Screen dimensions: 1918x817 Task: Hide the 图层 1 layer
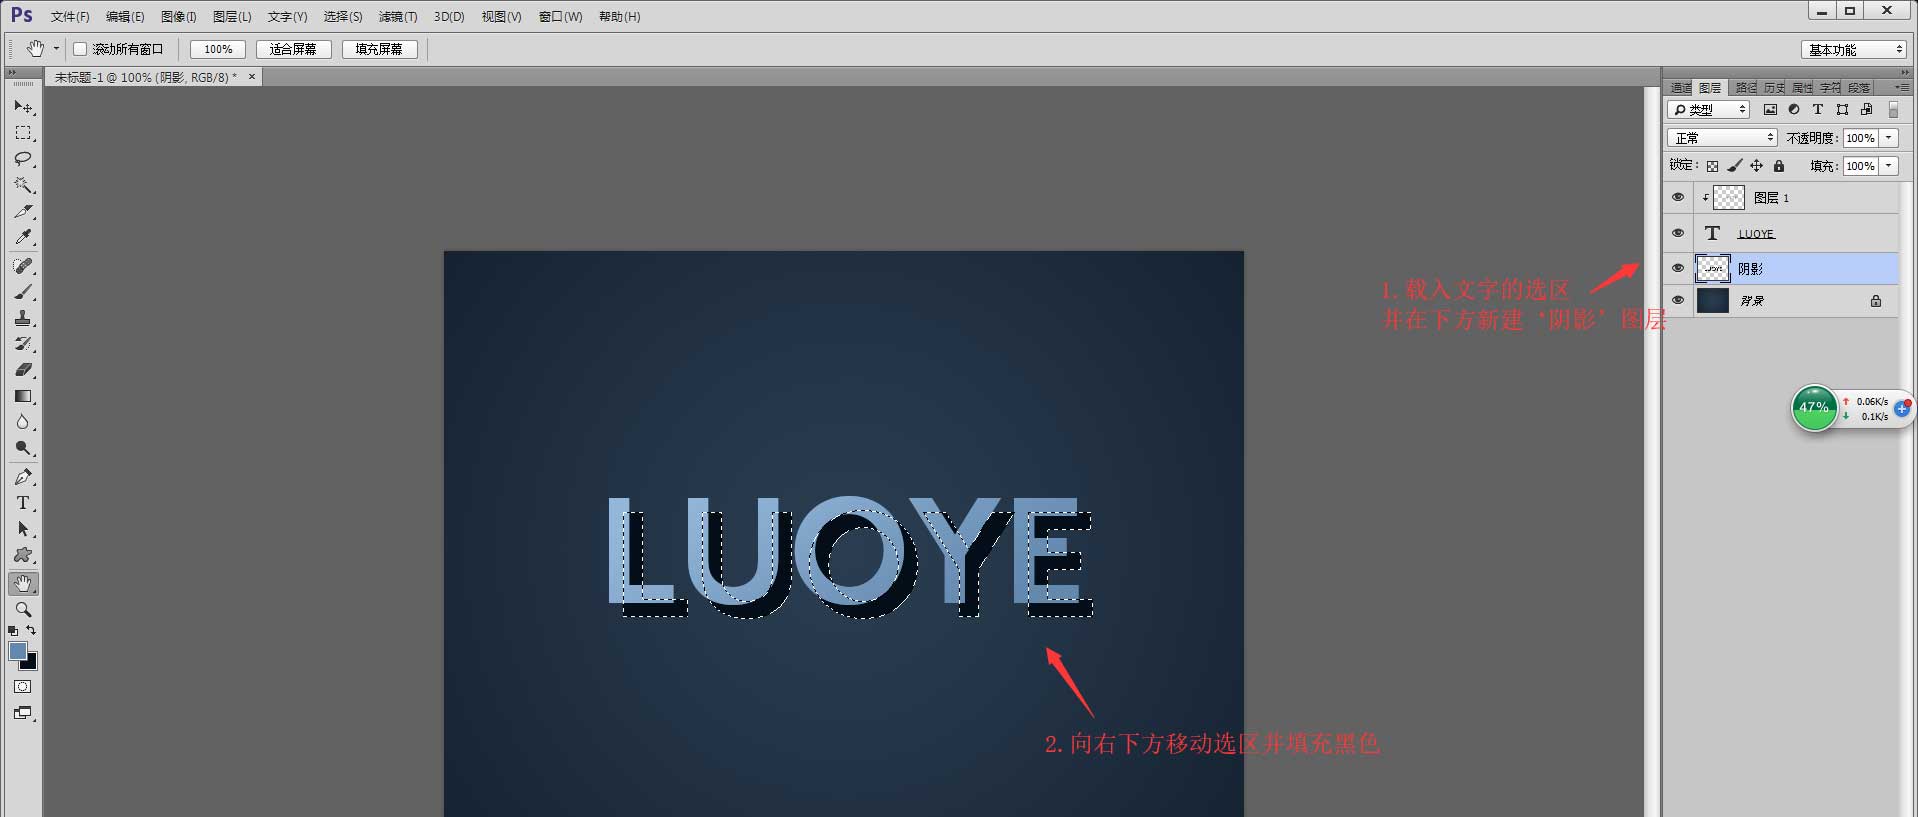[x=1678, y=197]
